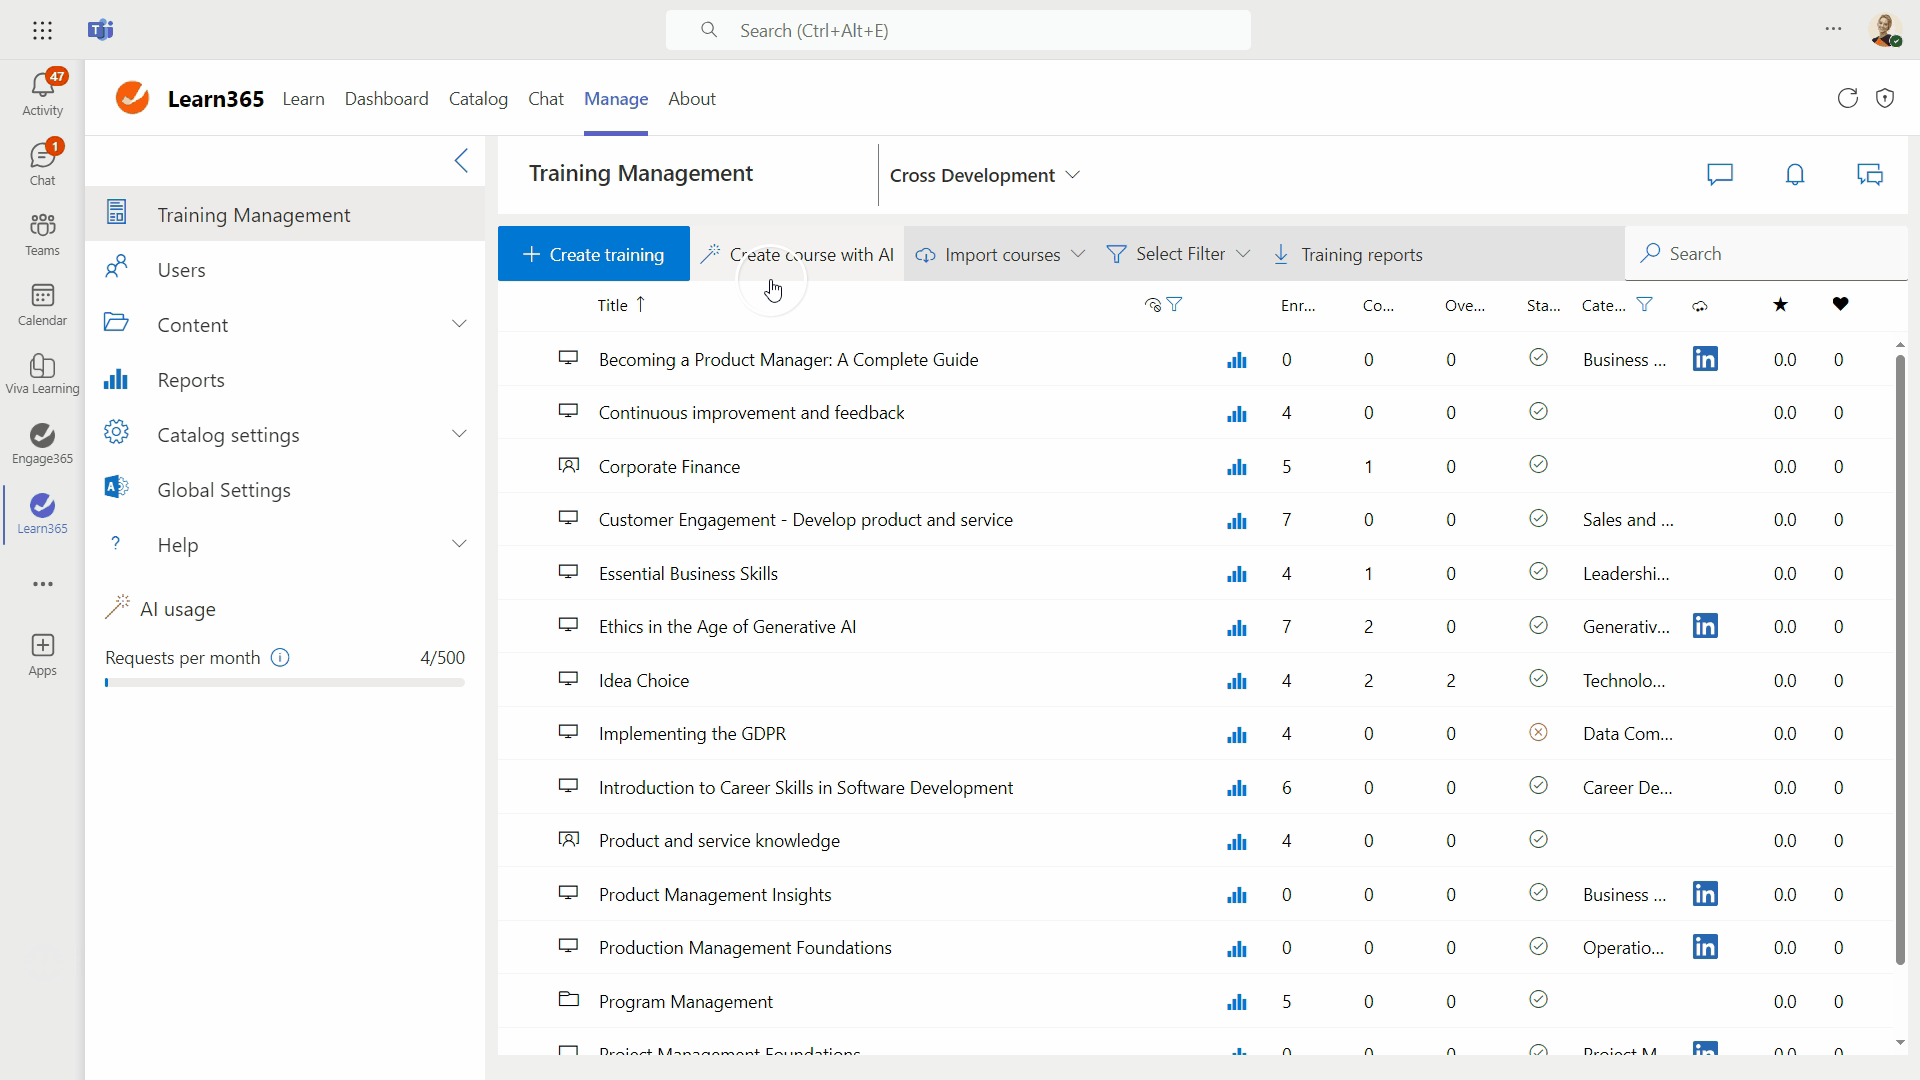Open Reports in the sidebar

285,380
